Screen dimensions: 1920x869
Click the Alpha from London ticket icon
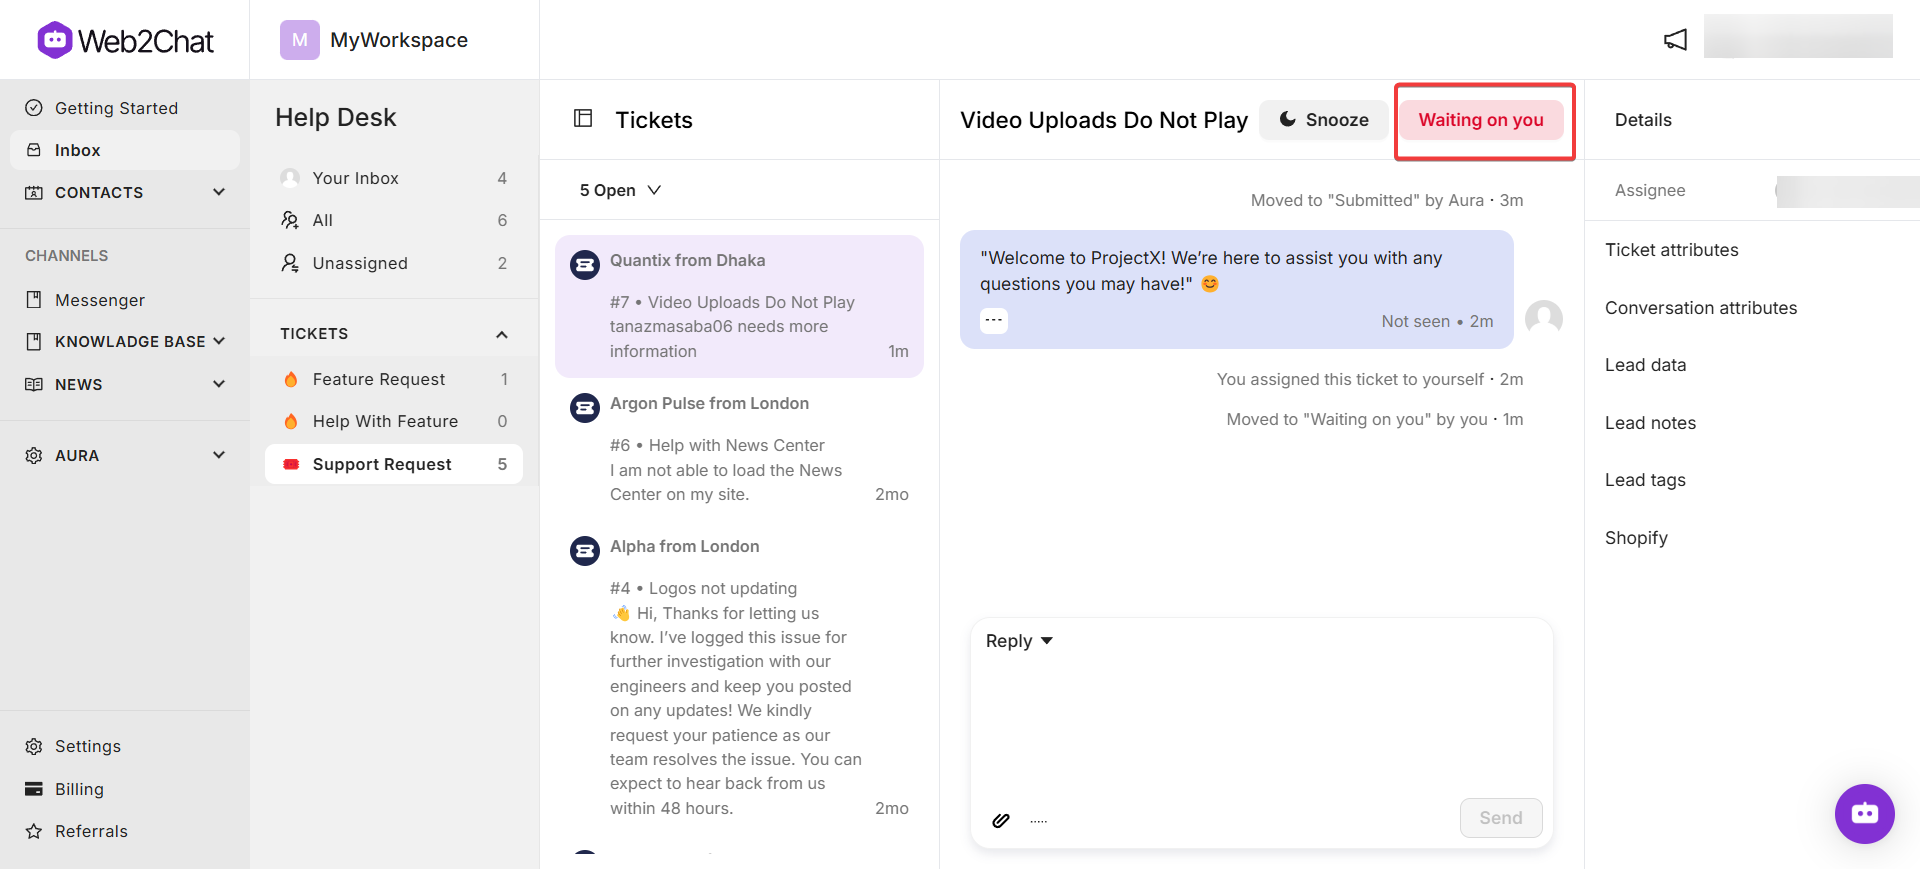[585, 551]
